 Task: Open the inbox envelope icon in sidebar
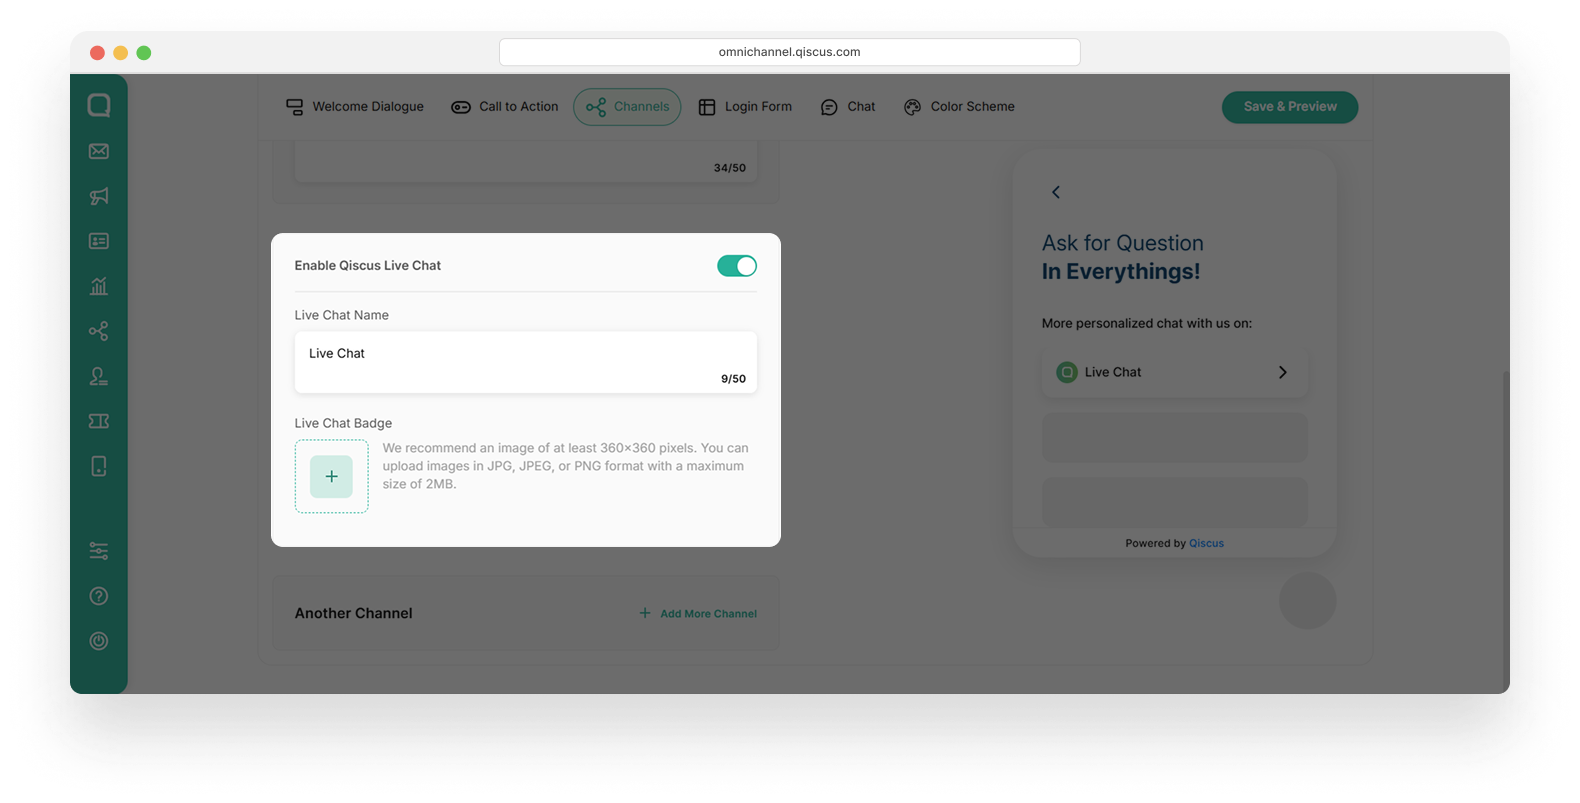pos(98,151)
